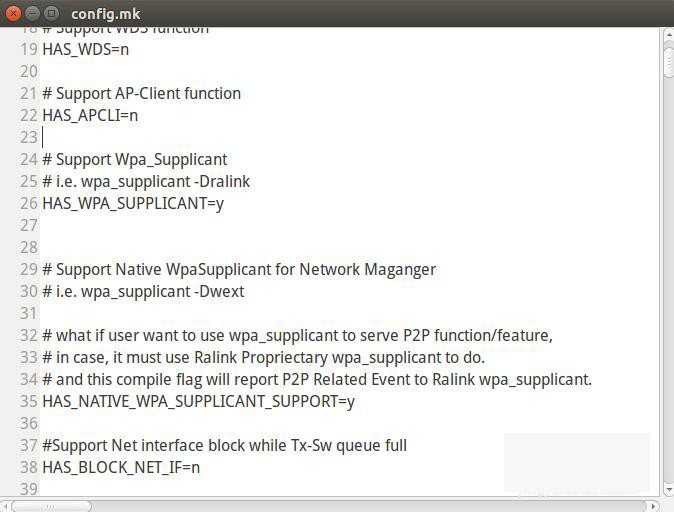Maximize the config.mk window
674x512 pixels.
point(51,13)
